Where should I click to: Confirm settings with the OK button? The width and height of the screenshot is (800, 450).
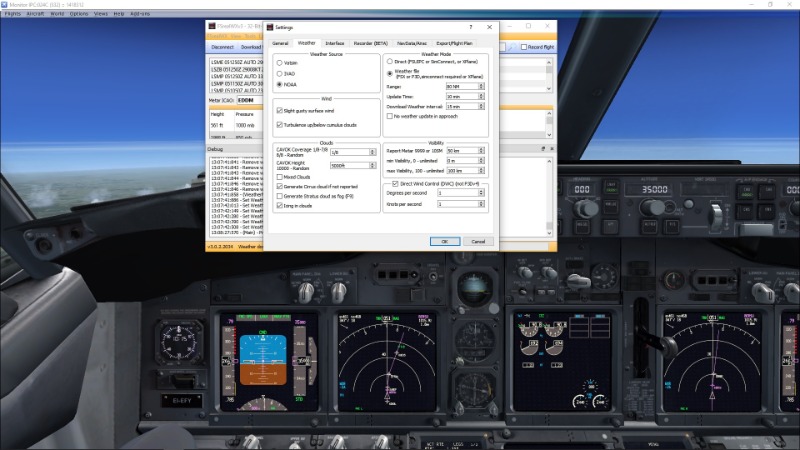click(x=445, y=241)
